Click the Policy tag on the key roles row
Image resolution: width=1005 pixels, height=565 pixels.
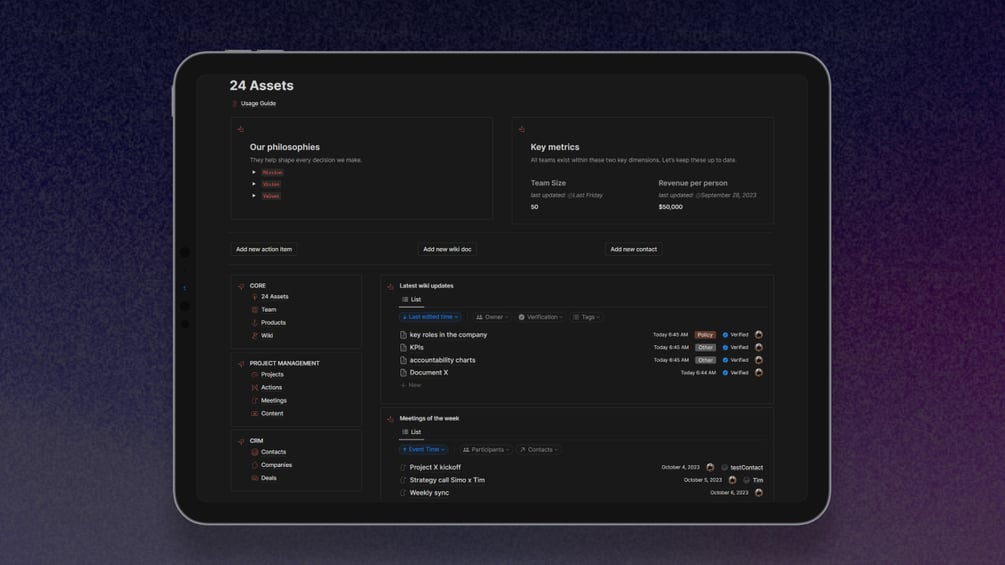[705, 335]
